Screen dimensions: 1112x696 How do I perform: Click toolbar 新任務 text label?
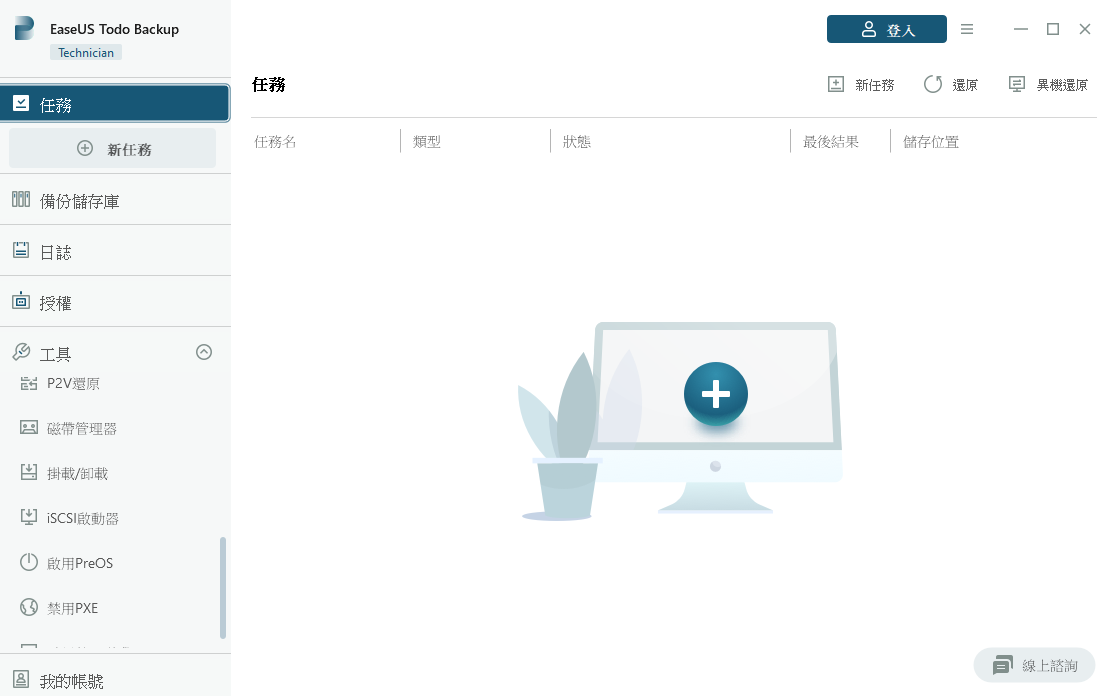[x=874, y=85]
